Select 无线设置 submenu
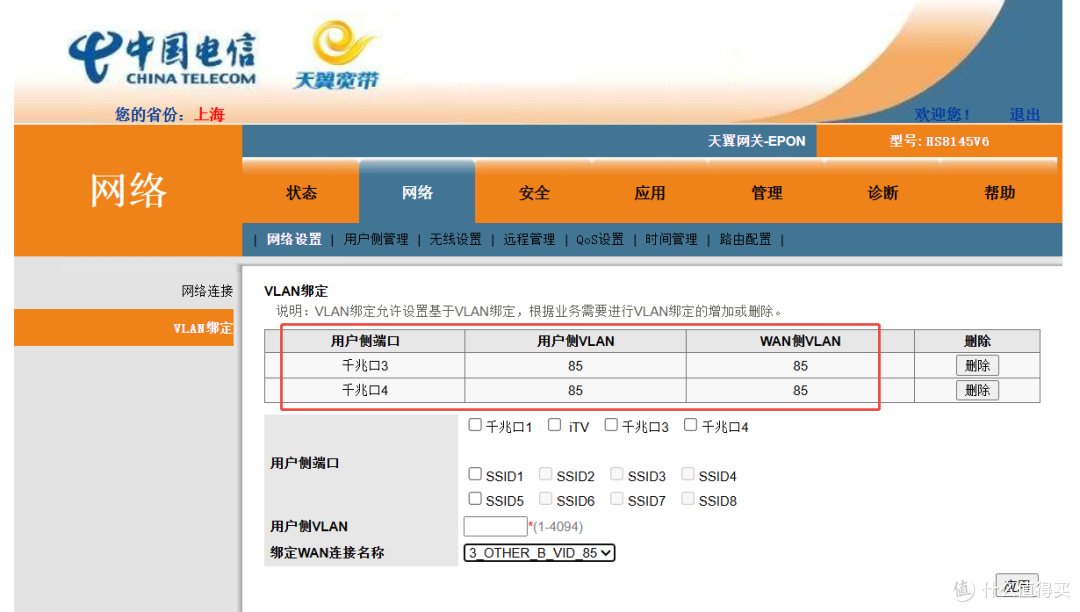1080x612 pixels. pyautogui.click(x=455, y=240)
